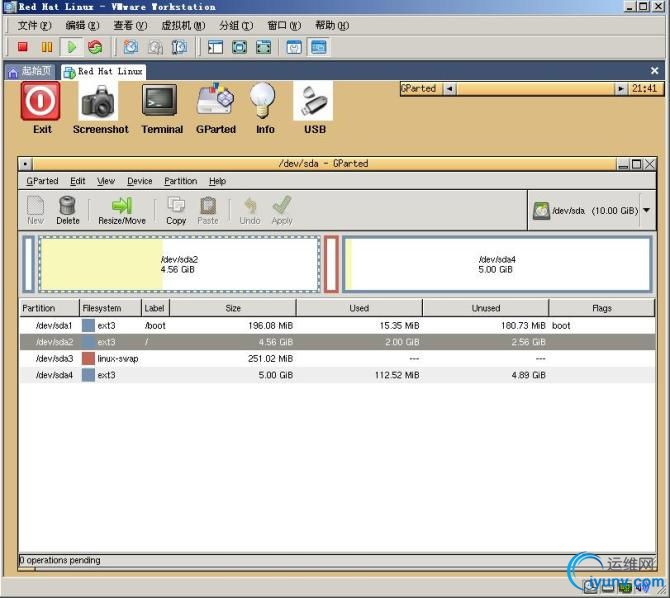Click the Unused column header
Viewport: 670px width, 598px height.
click(486, 308)
